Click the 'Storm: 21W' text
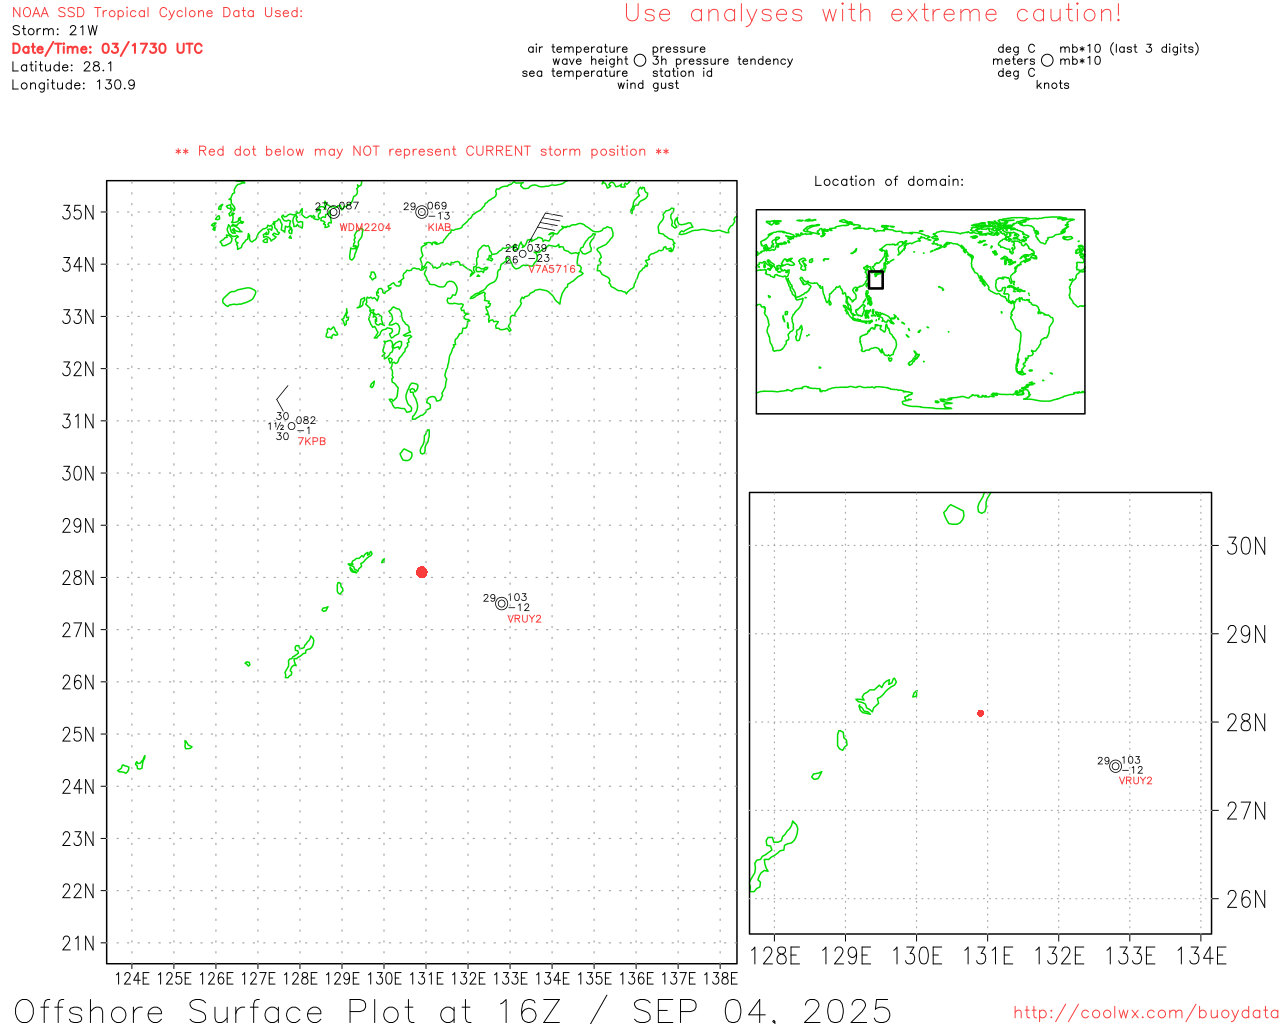This screenshot has height=1024, width=1280. click(55, 31)
